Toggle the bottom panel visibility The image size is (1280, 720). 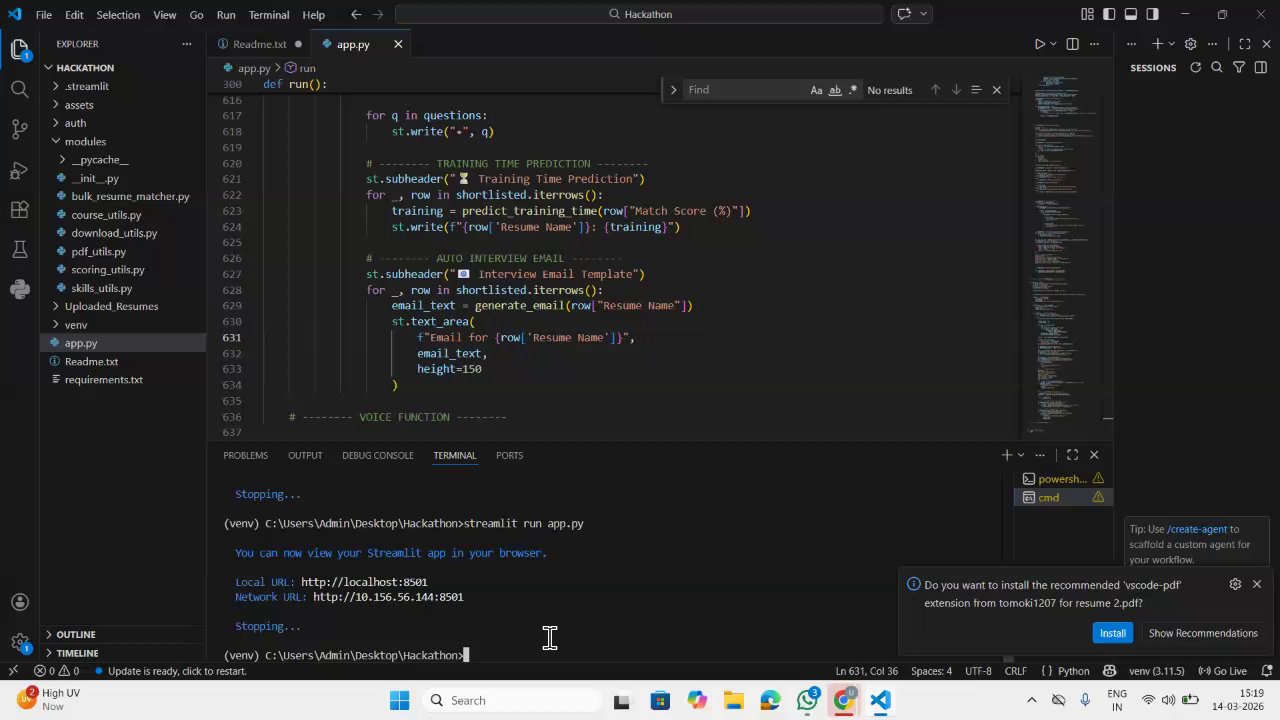coord(1131,14)
